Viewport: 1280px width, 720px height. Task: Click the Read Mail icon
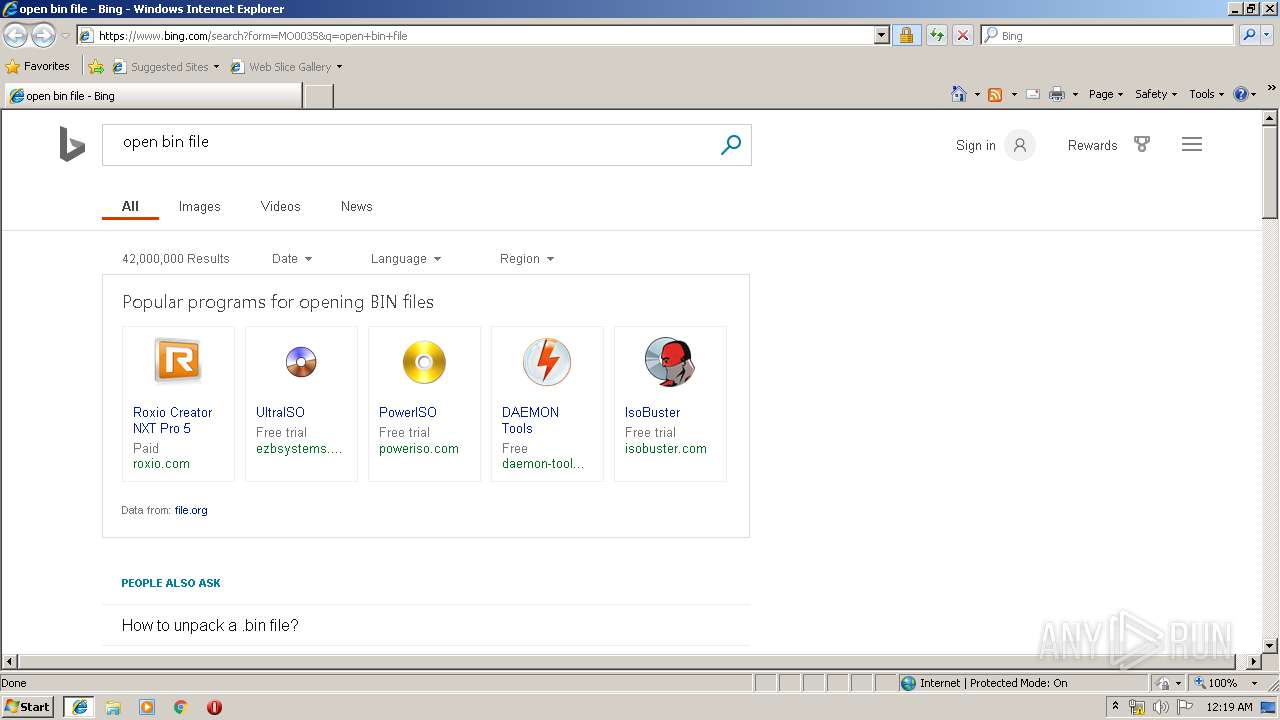tap(1033, 94)
